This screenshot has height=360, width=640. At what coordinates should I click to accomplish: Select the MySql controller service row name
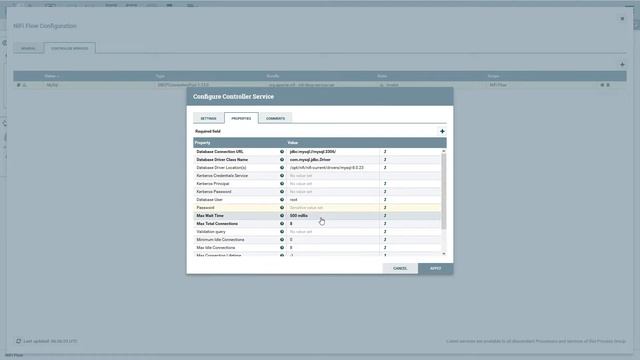[52, 85]
